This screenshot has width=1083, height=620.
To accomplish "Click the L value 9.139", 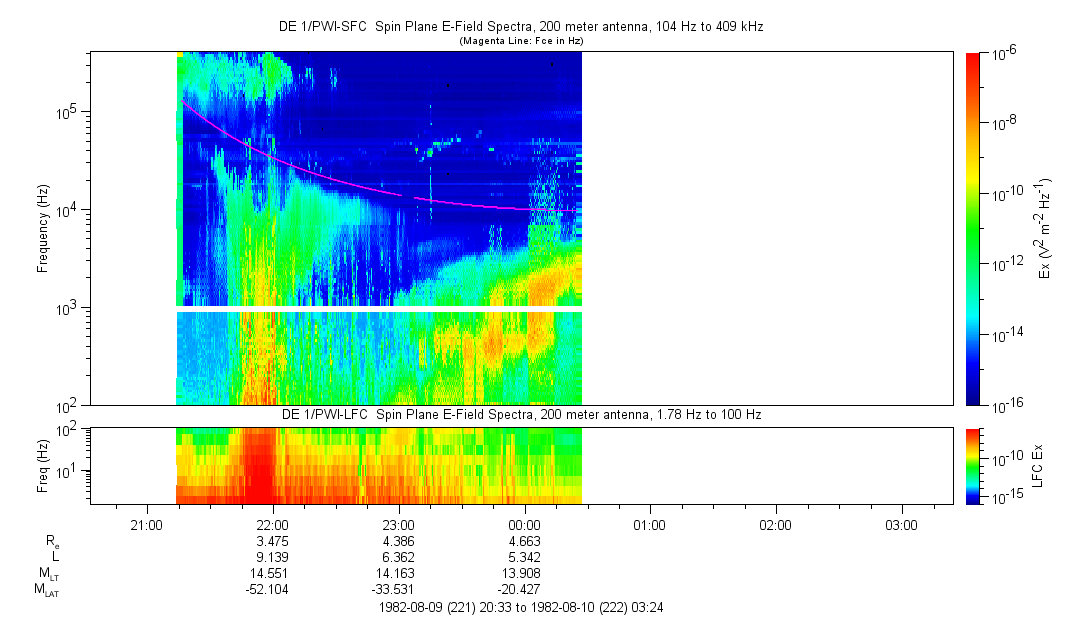I will tap(273, 557).
